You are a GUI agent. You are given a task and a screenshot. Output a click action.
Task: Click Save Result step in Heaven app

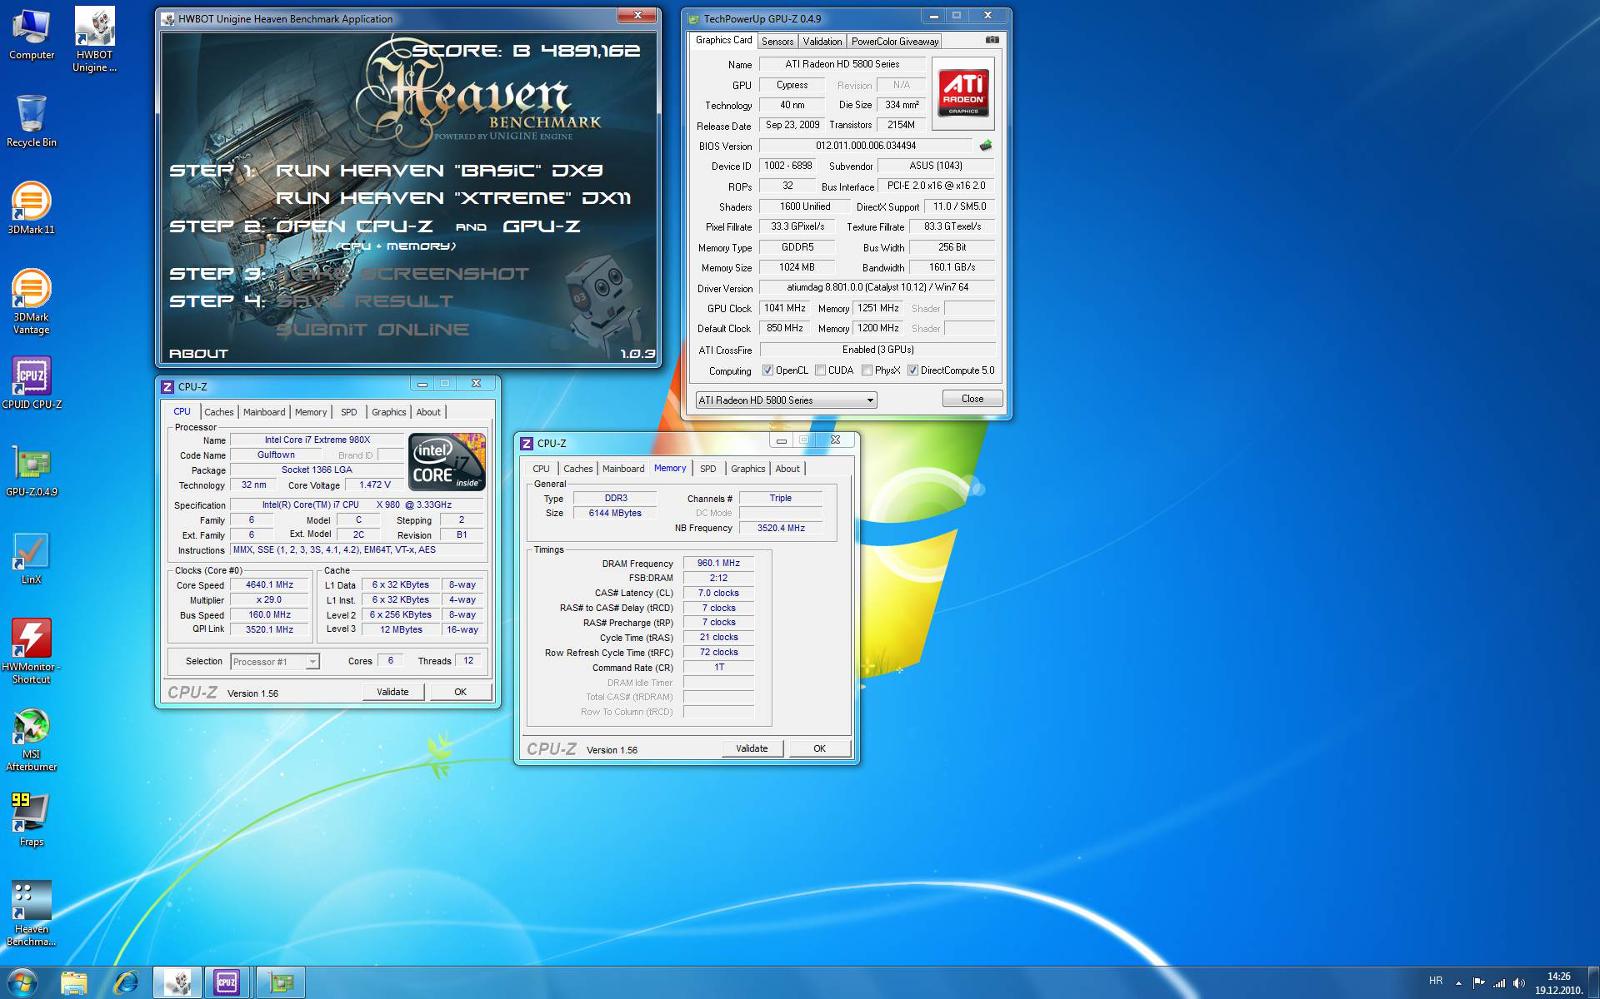(x=365, y=301)
